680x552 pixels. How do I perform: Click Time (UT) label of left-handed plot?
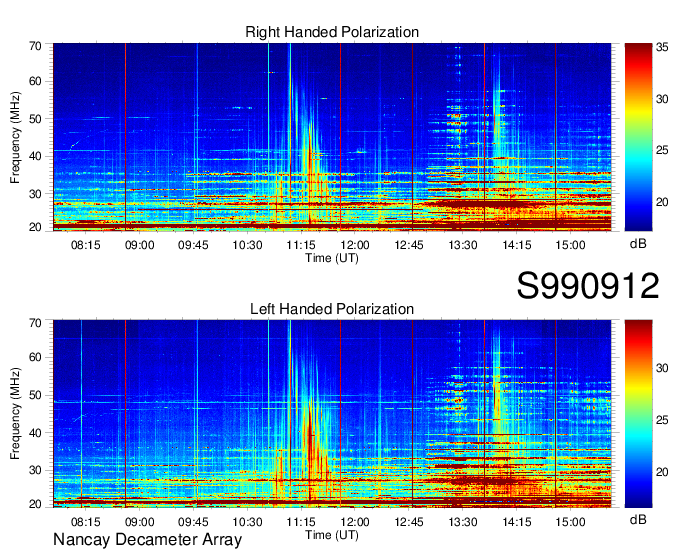tap(332, 535)
